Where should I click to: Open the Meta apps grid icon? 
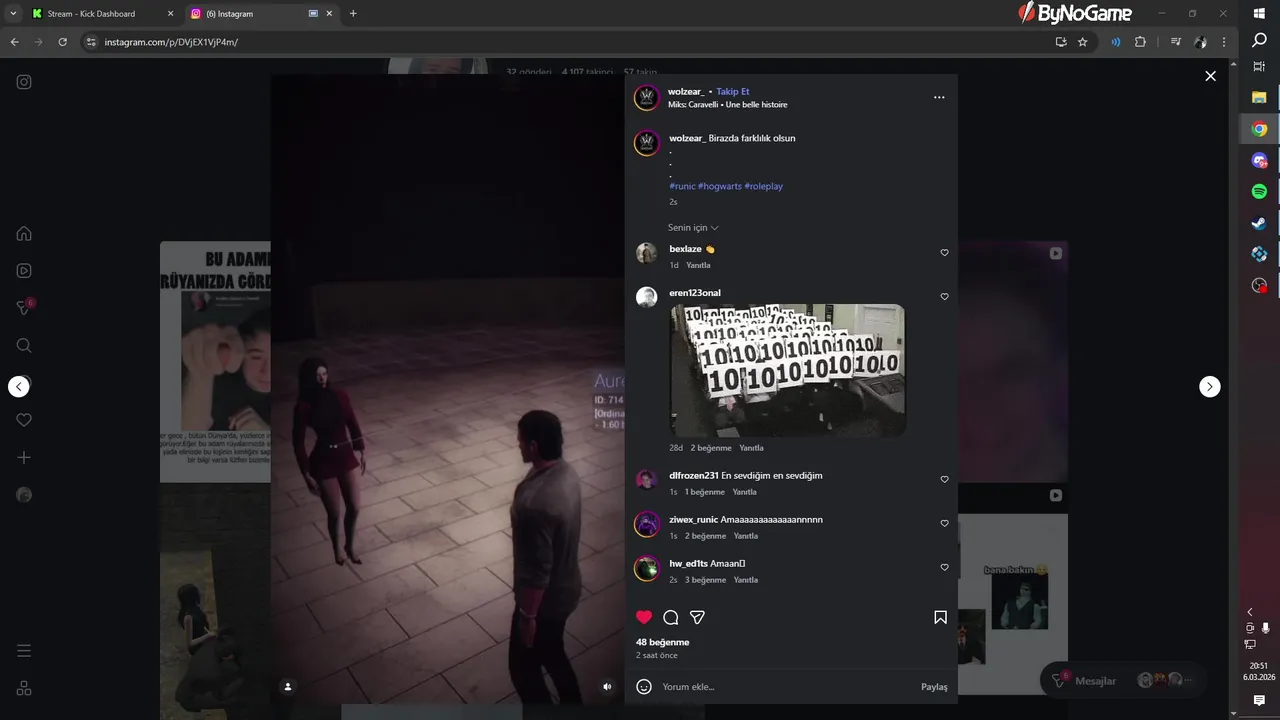pos(24,688)
